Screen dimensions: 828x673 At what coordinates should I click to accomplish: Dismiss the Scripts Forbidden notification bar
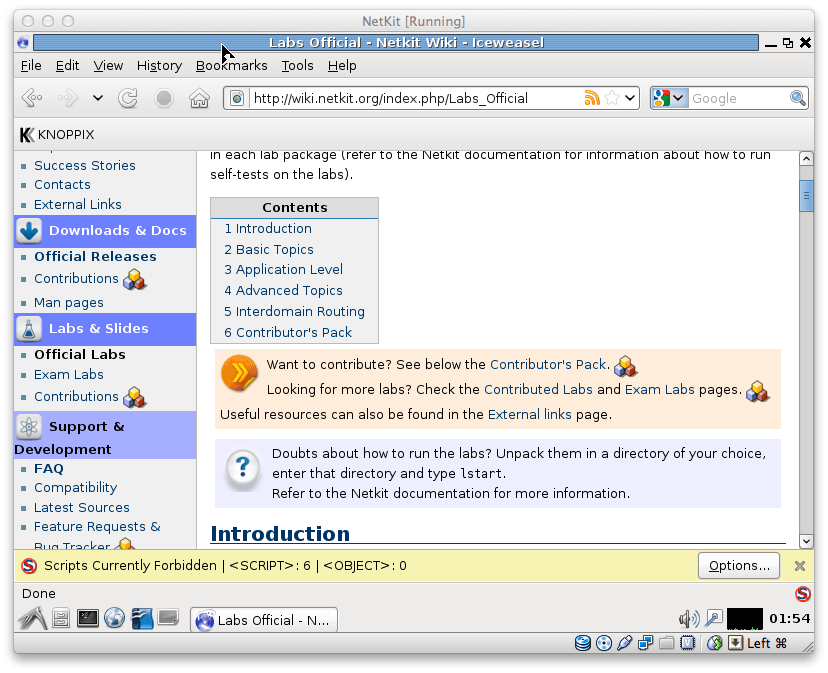tap(799, 566)
